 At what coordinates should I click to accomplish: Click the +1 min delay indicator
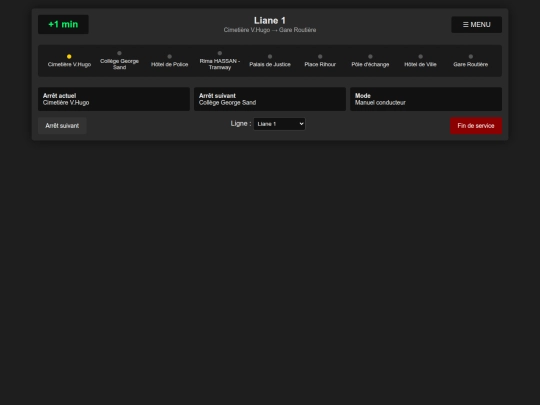[63, 24]
